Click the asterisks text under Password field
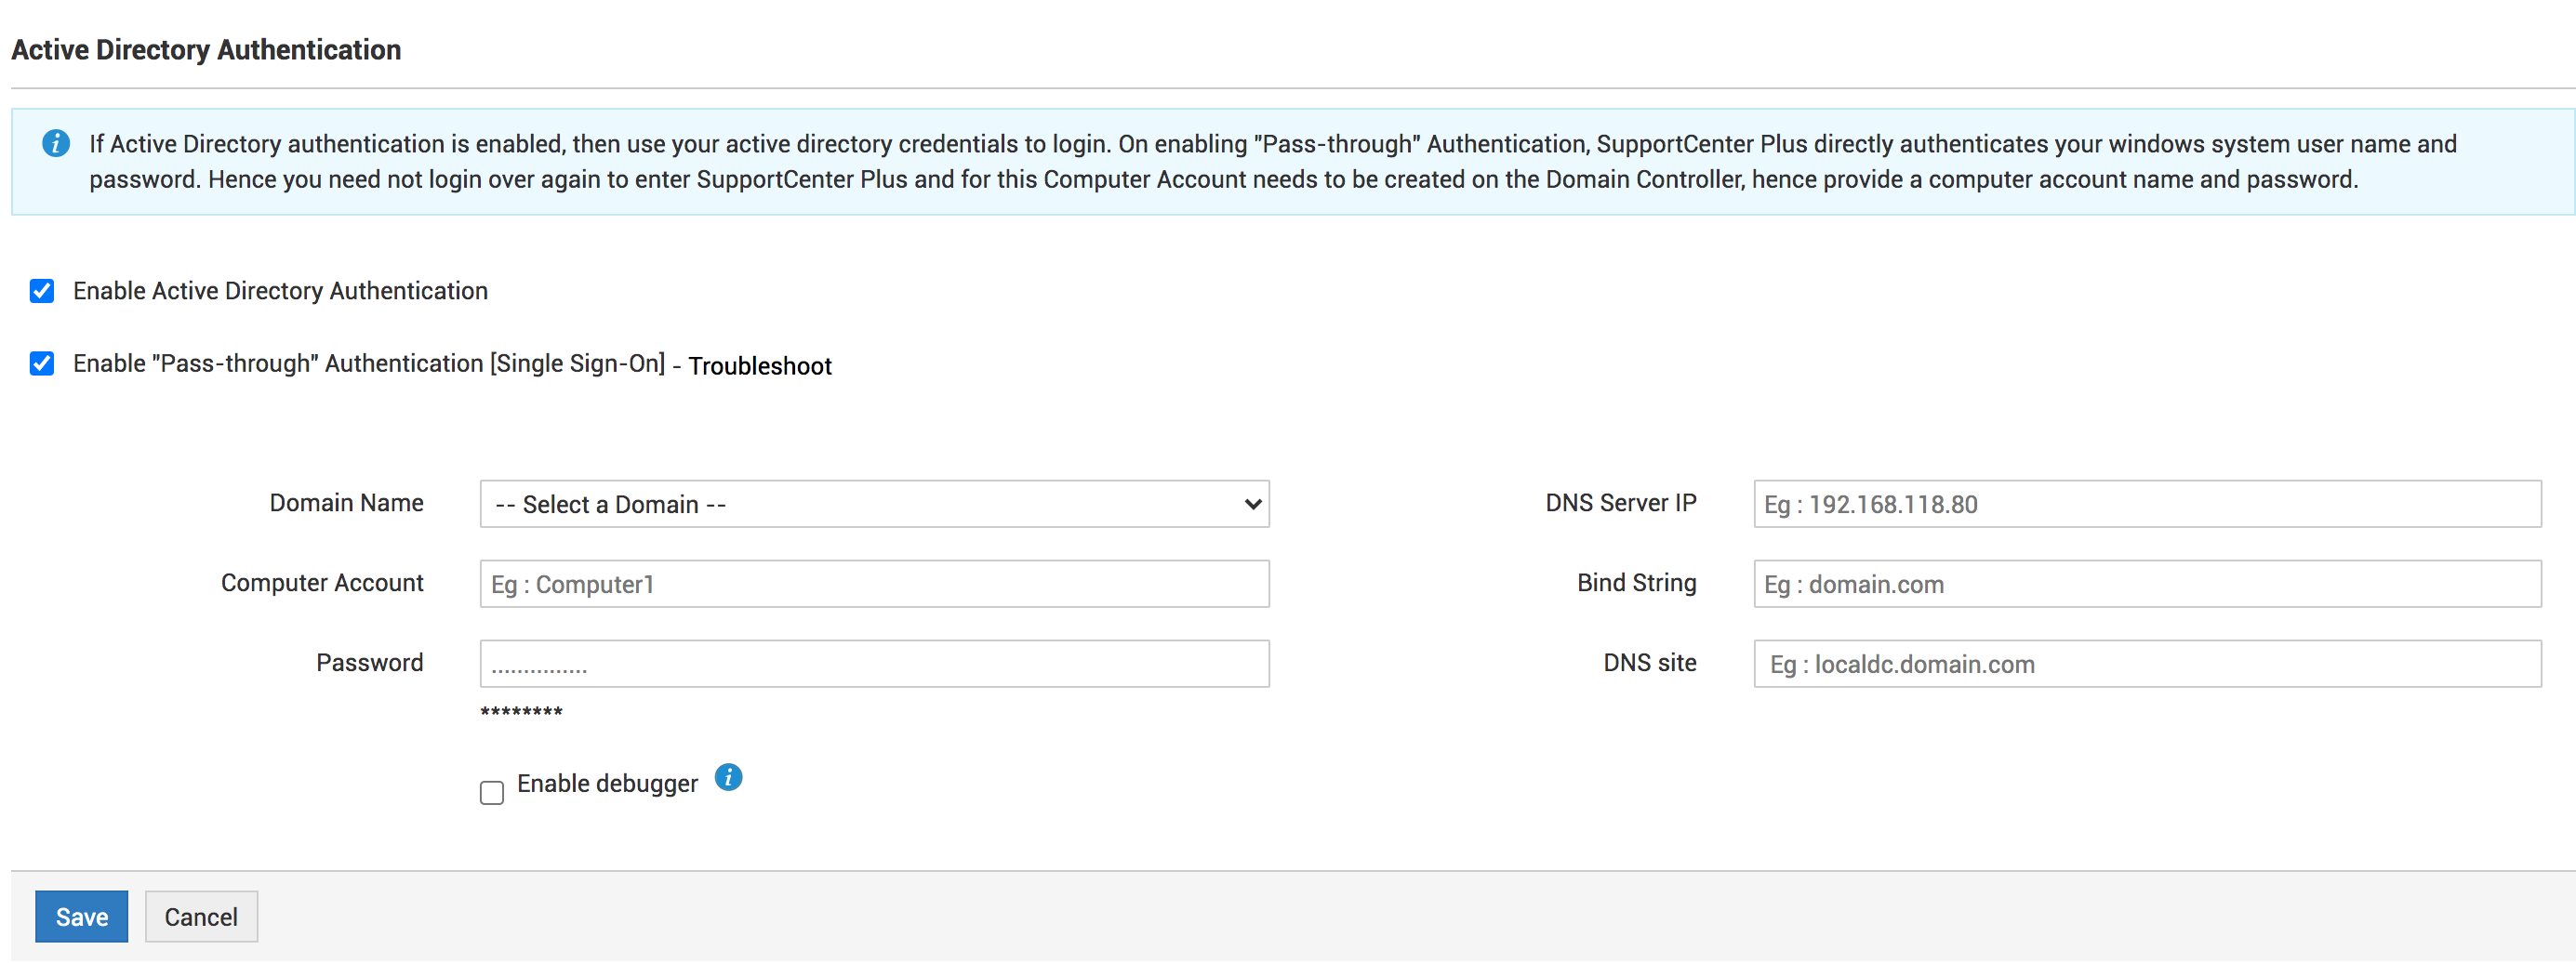2576x963 pixels. [x=521, y=713]
